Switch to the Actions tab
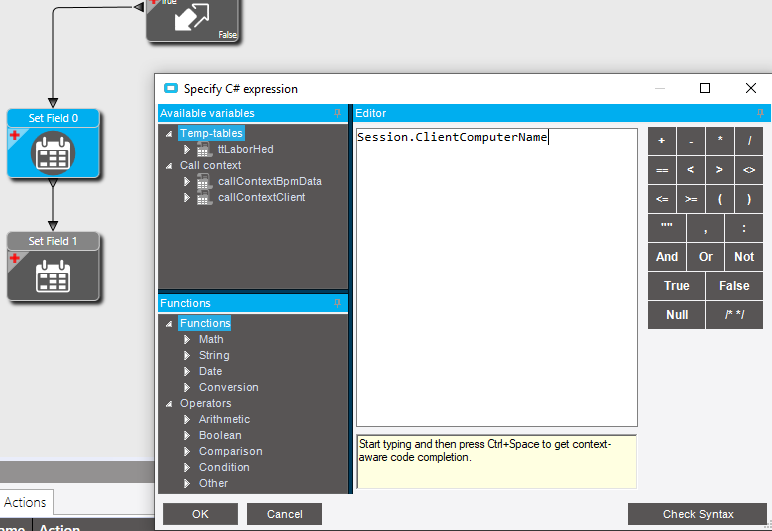The height and width of the screenshot is (531, 772). (x=25, y=502)
